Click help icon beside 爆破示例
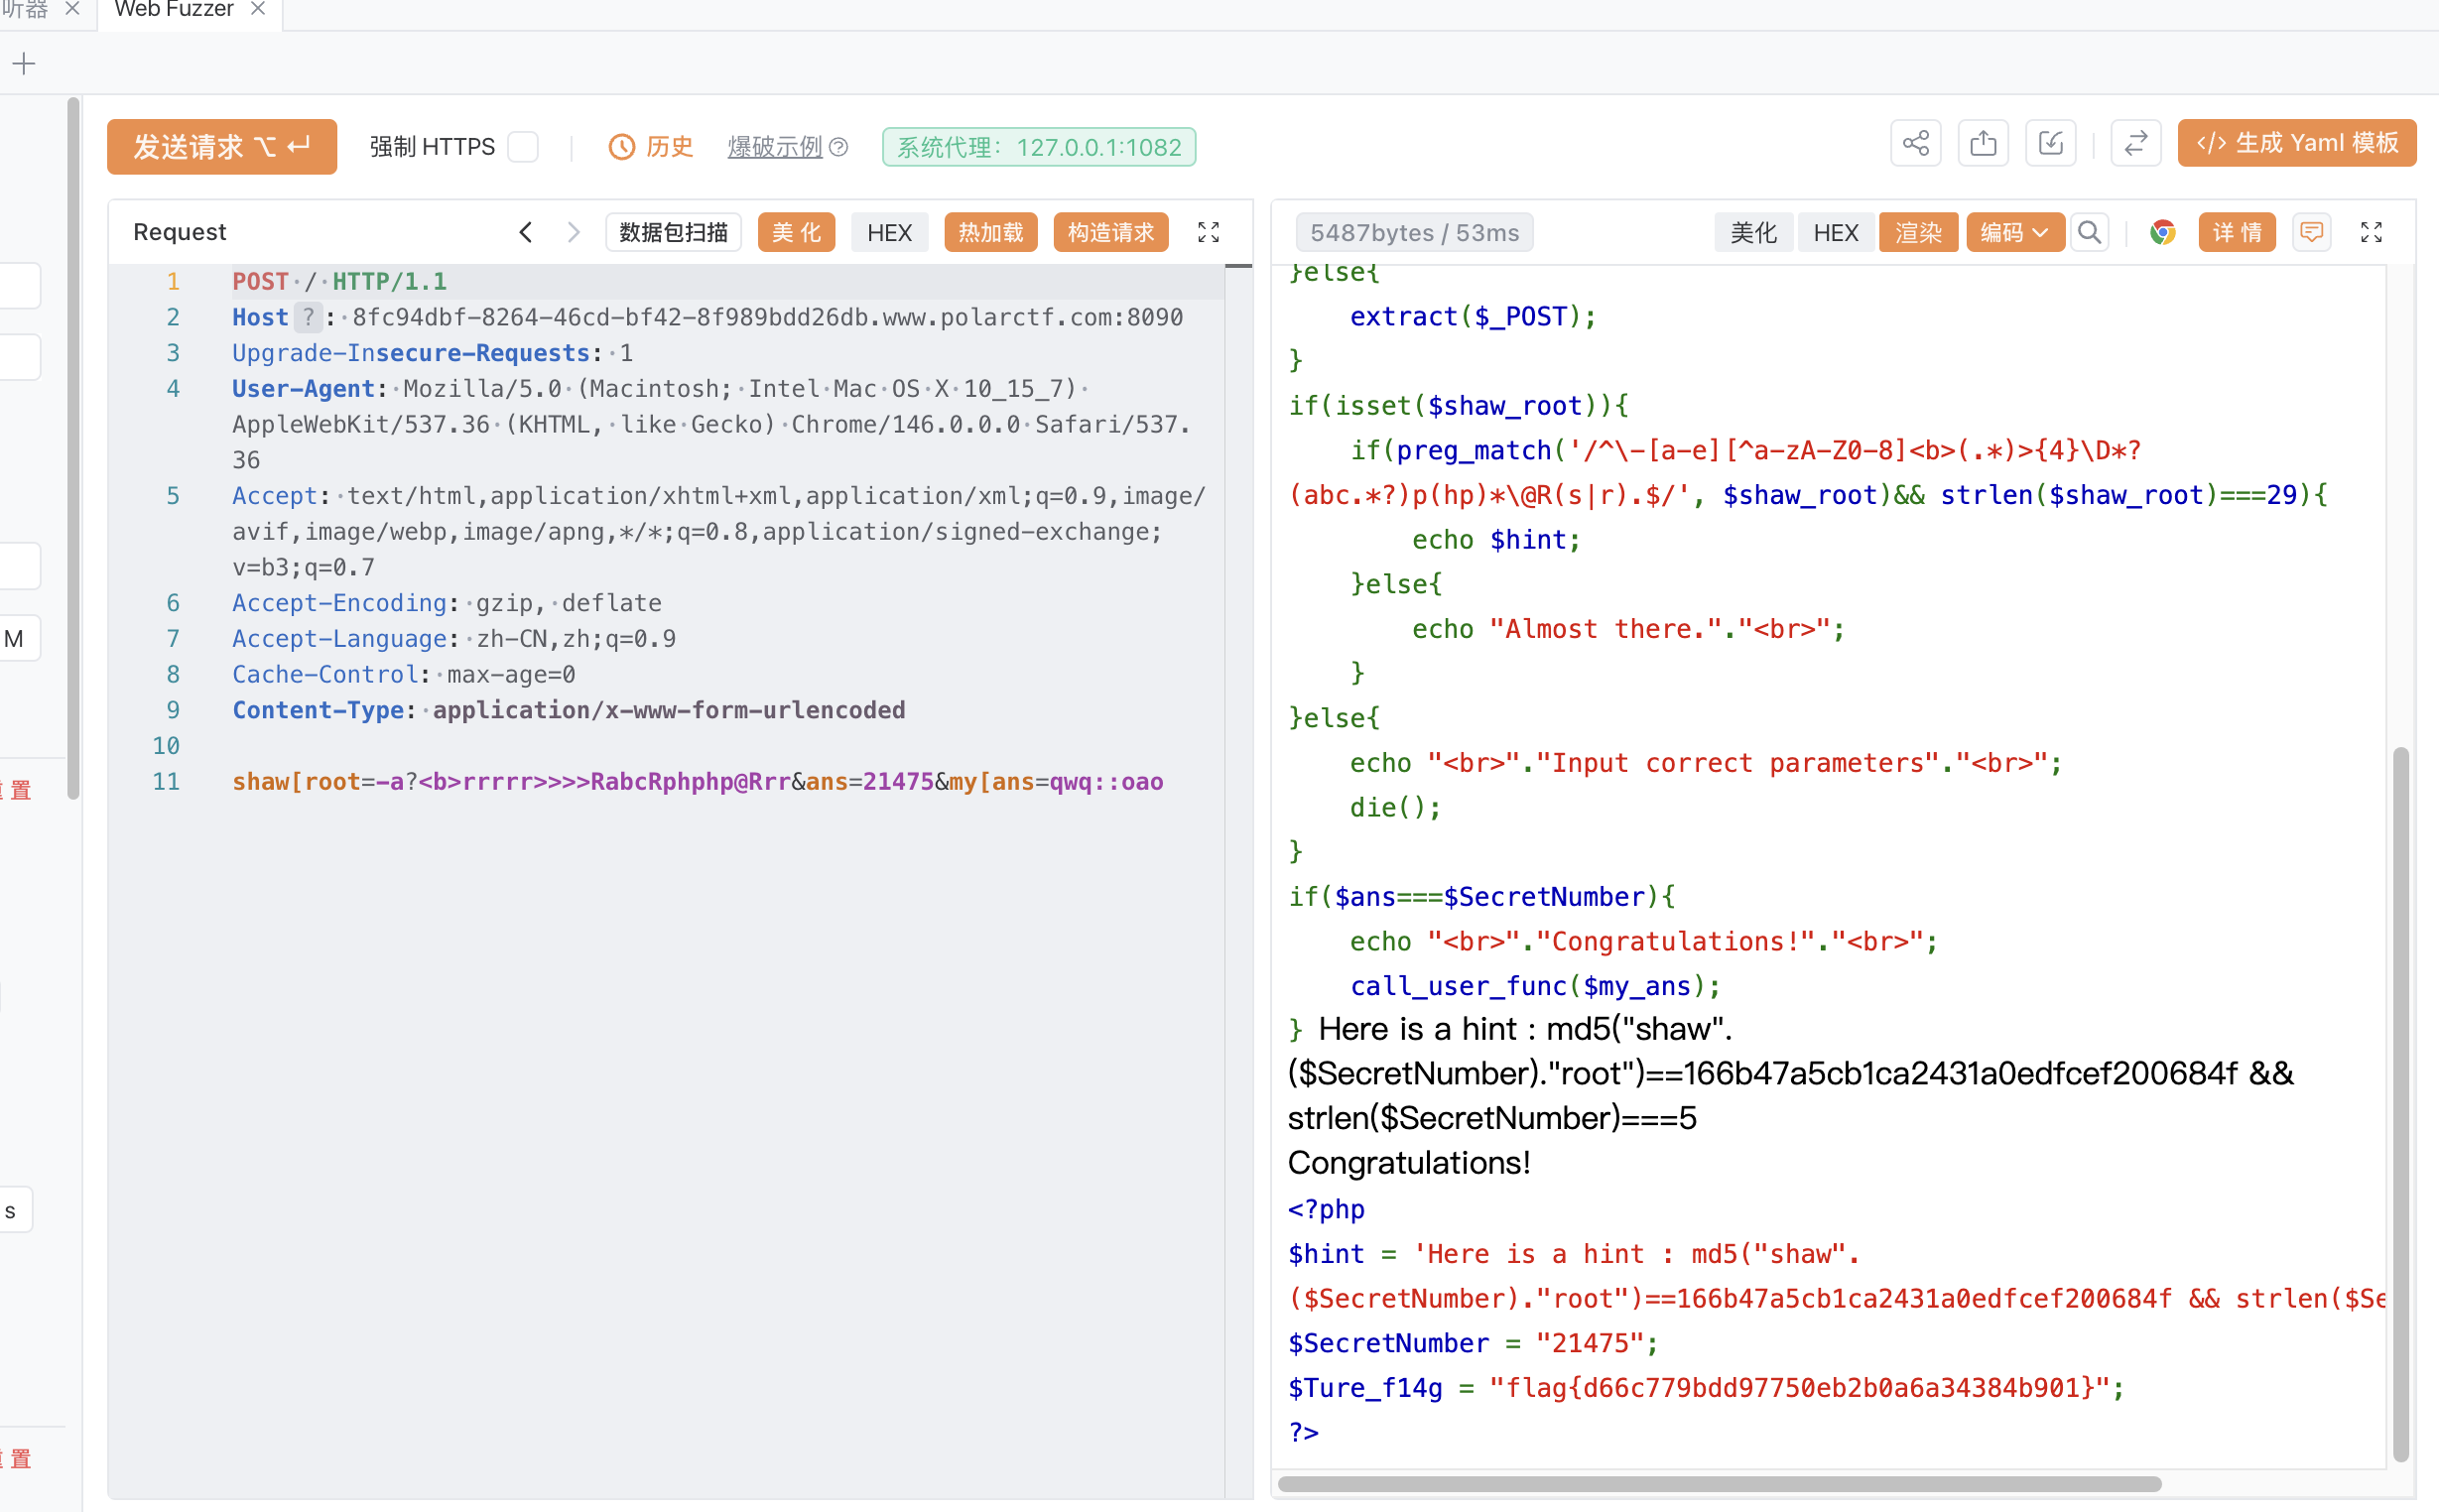This screenshot has width=2439, height=1512. coord(839,147)
